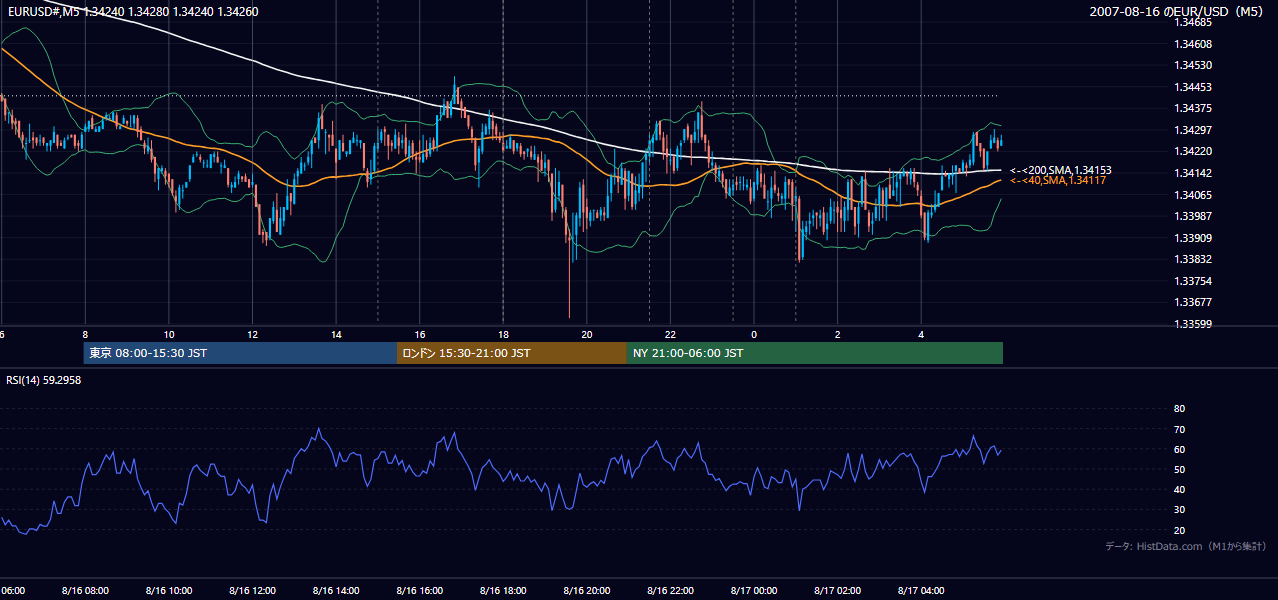Click price axis label 1.33599
The width and height of the screenshot is (1278, 600).
pos(1193,324)
